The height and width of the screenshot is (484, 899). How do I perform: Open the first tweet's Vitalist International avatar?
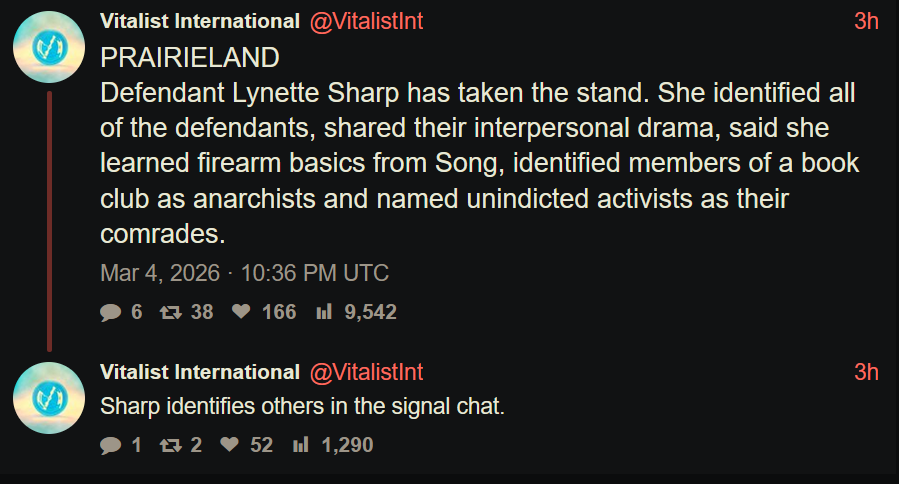48,47
